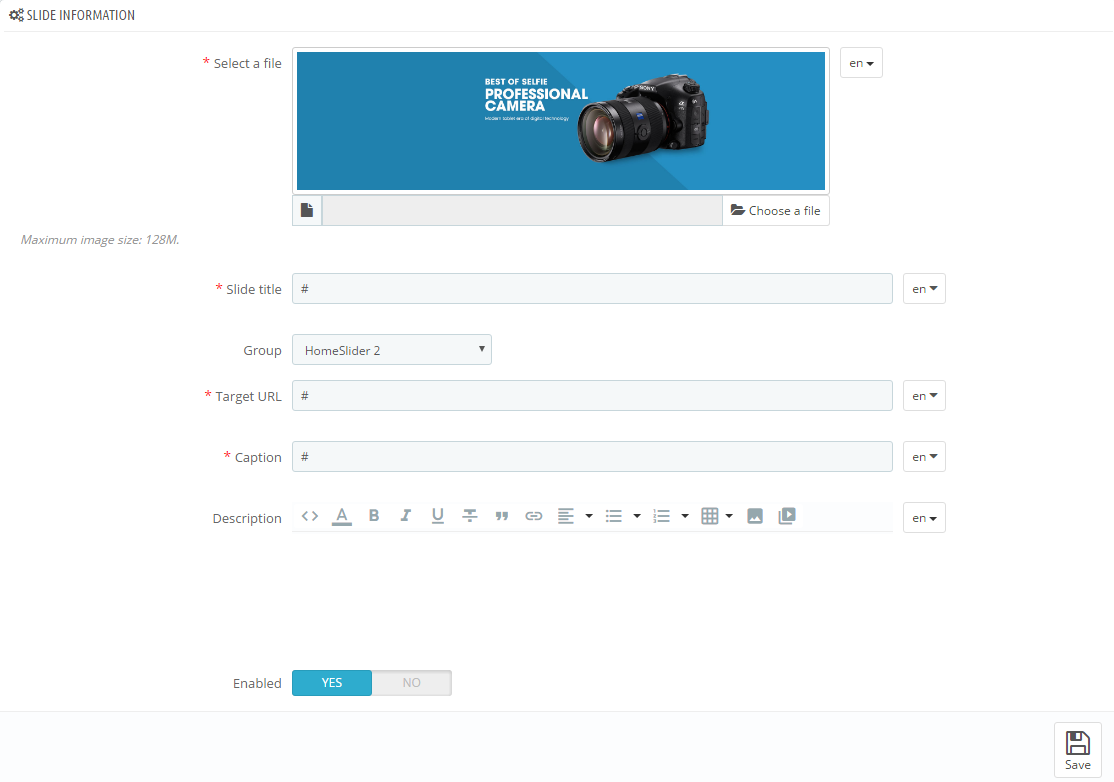Click the 'Select a file' label

tap(247, 63)
